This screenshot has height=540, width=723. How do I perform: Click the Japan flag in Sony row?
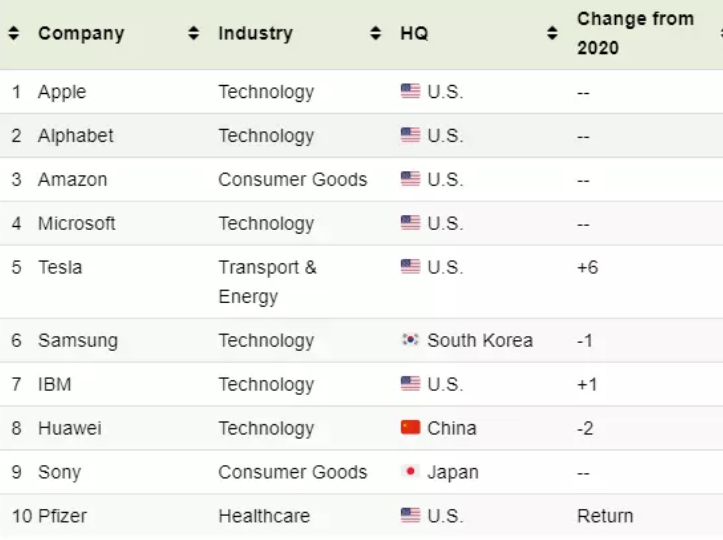tap(410, 472)
